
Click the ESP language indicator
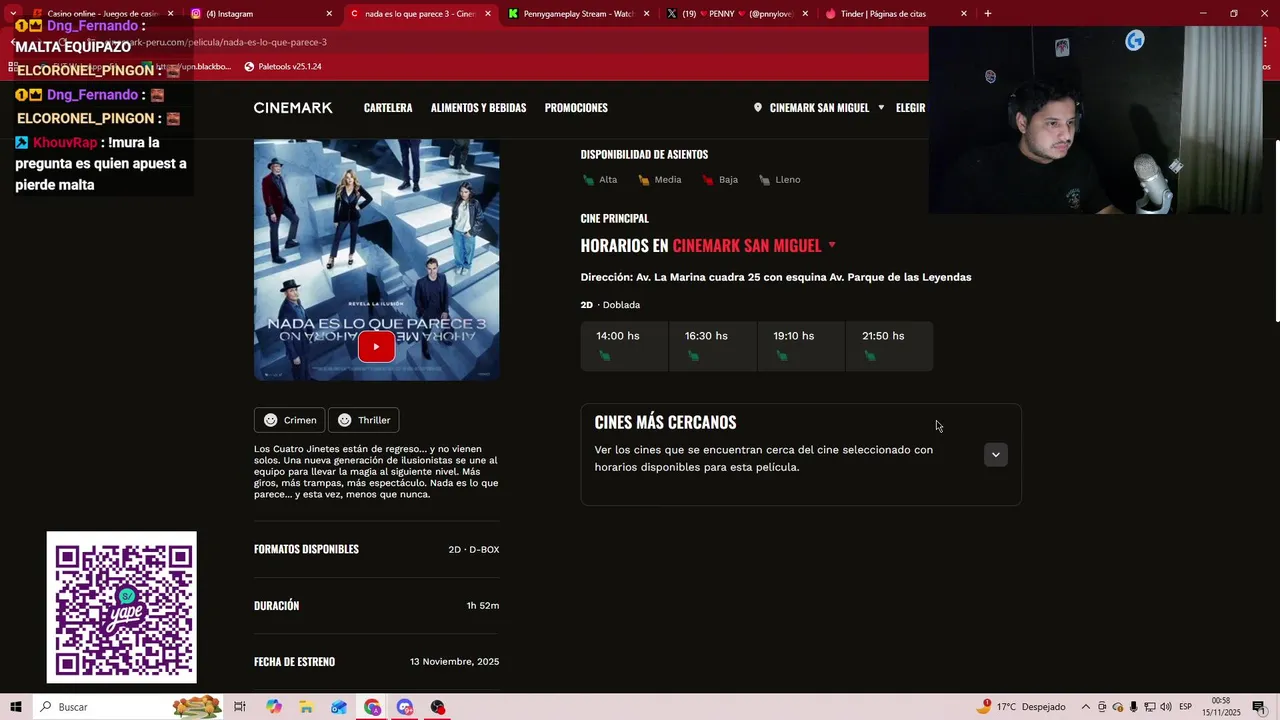click(1186, 707)
